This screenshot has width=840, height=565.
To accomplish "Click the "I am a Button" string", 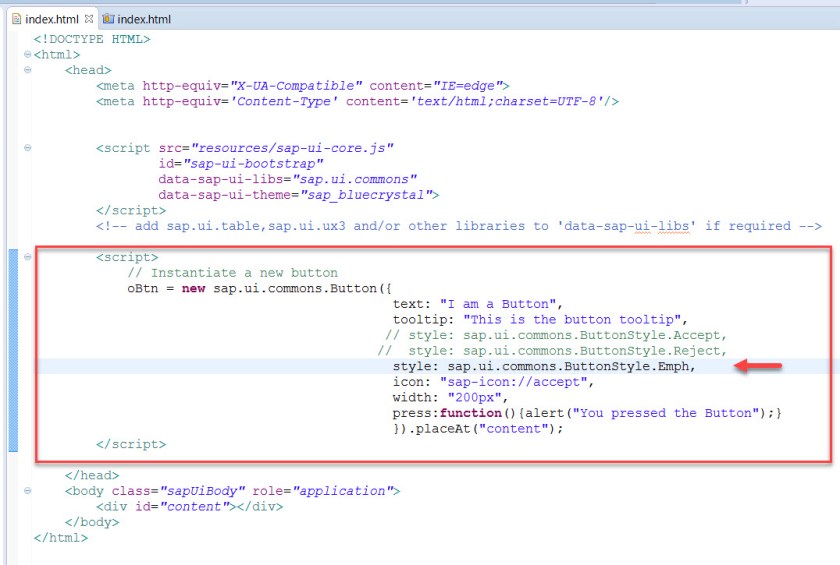I will click(497, 304).
